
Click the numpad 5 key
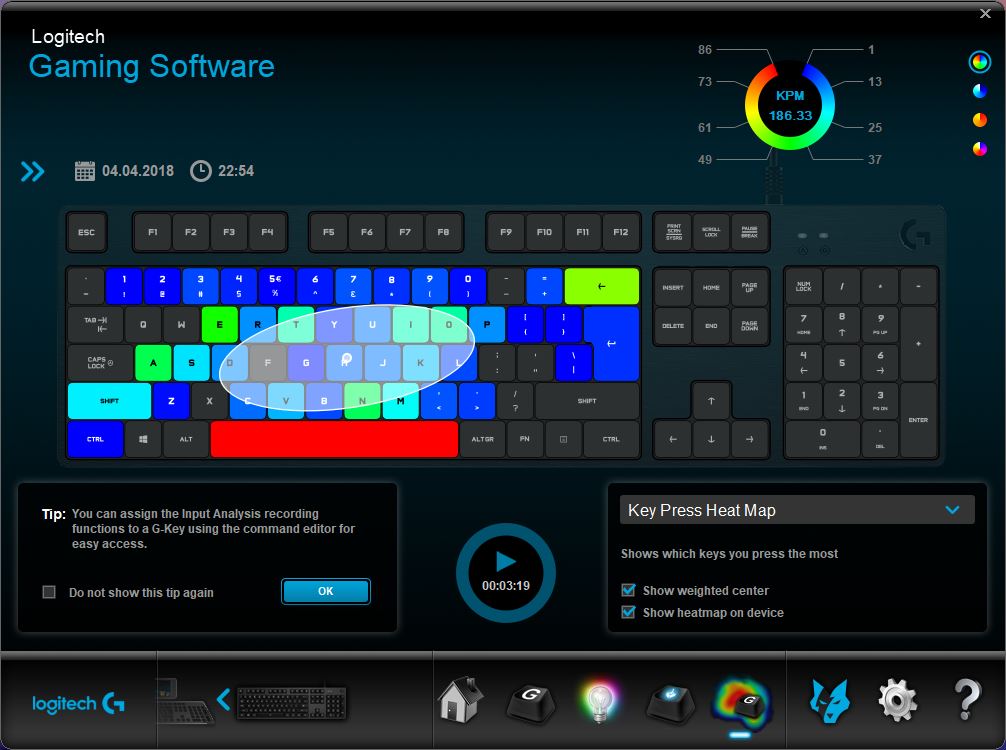[x=842, y=363]
